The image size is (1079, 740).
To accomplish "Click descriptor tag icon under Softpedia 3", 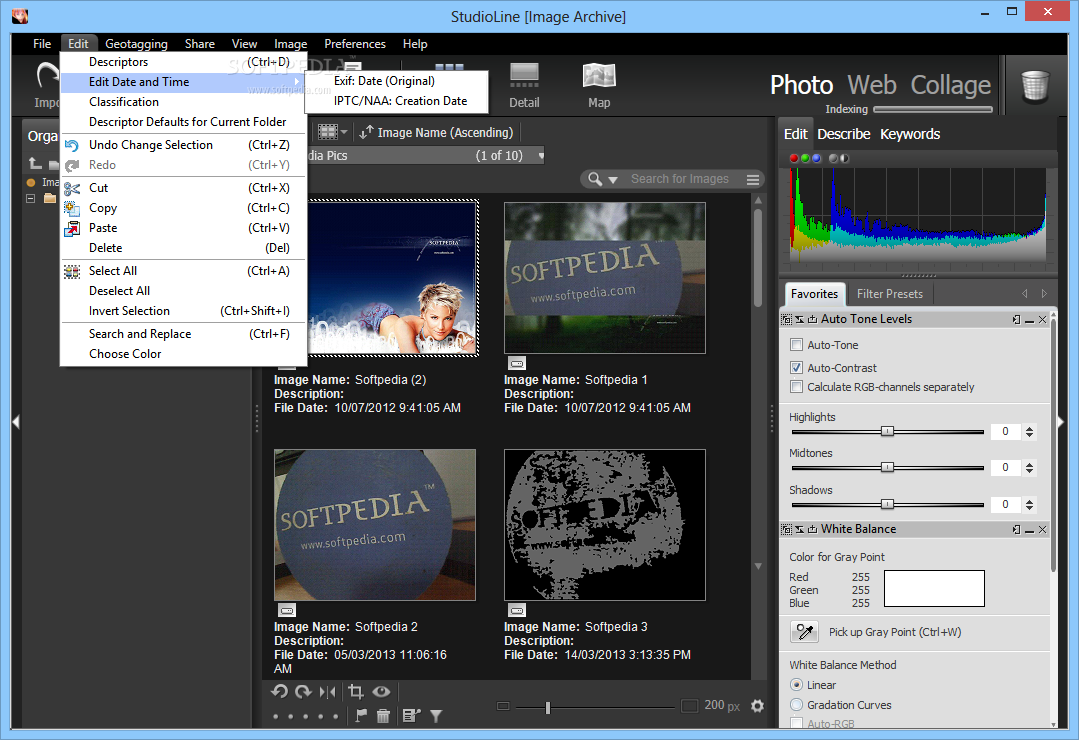I will point(517,610).
